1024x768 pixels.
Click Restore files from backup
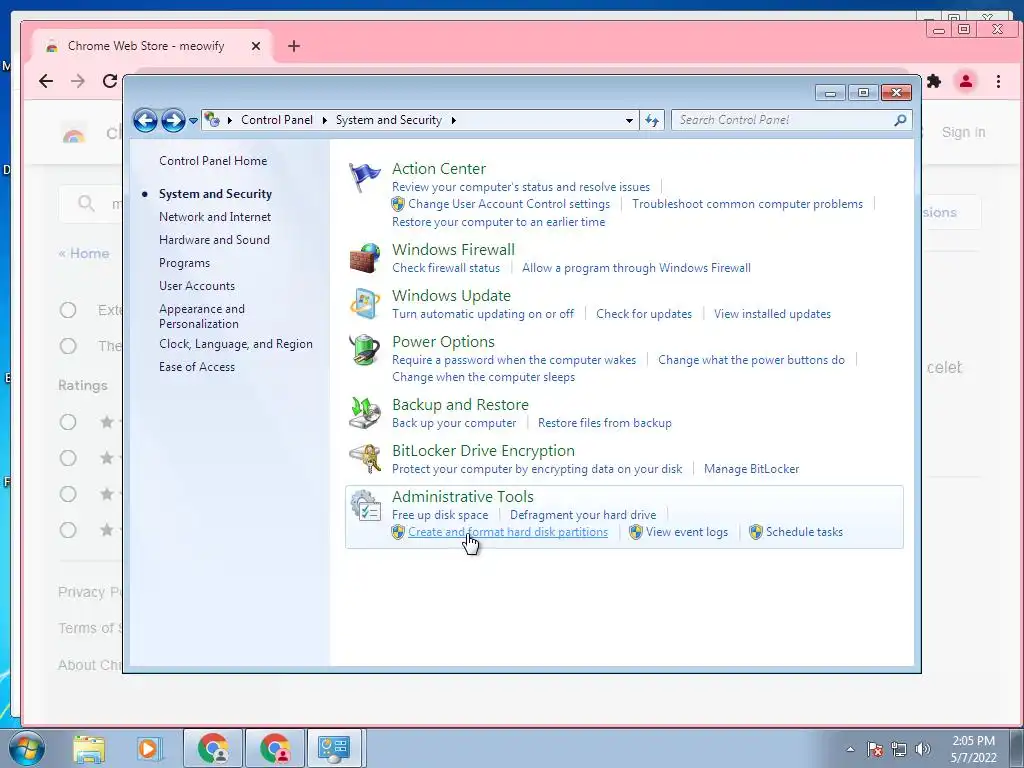(x=605, y=423)
